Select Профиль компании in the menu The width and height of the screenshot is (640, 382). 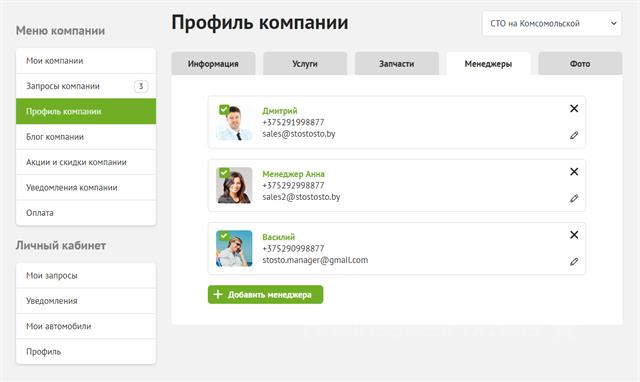(x=86, y=111)
